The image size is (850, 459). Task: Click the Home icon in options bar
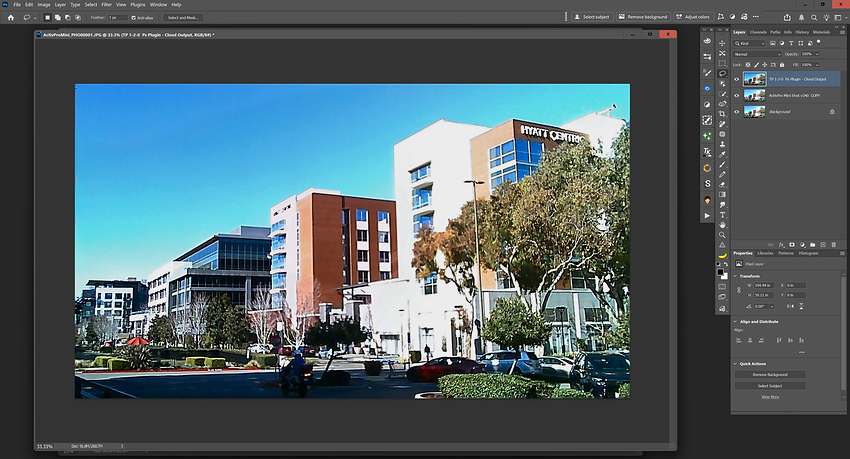click(x=10, y=17)
